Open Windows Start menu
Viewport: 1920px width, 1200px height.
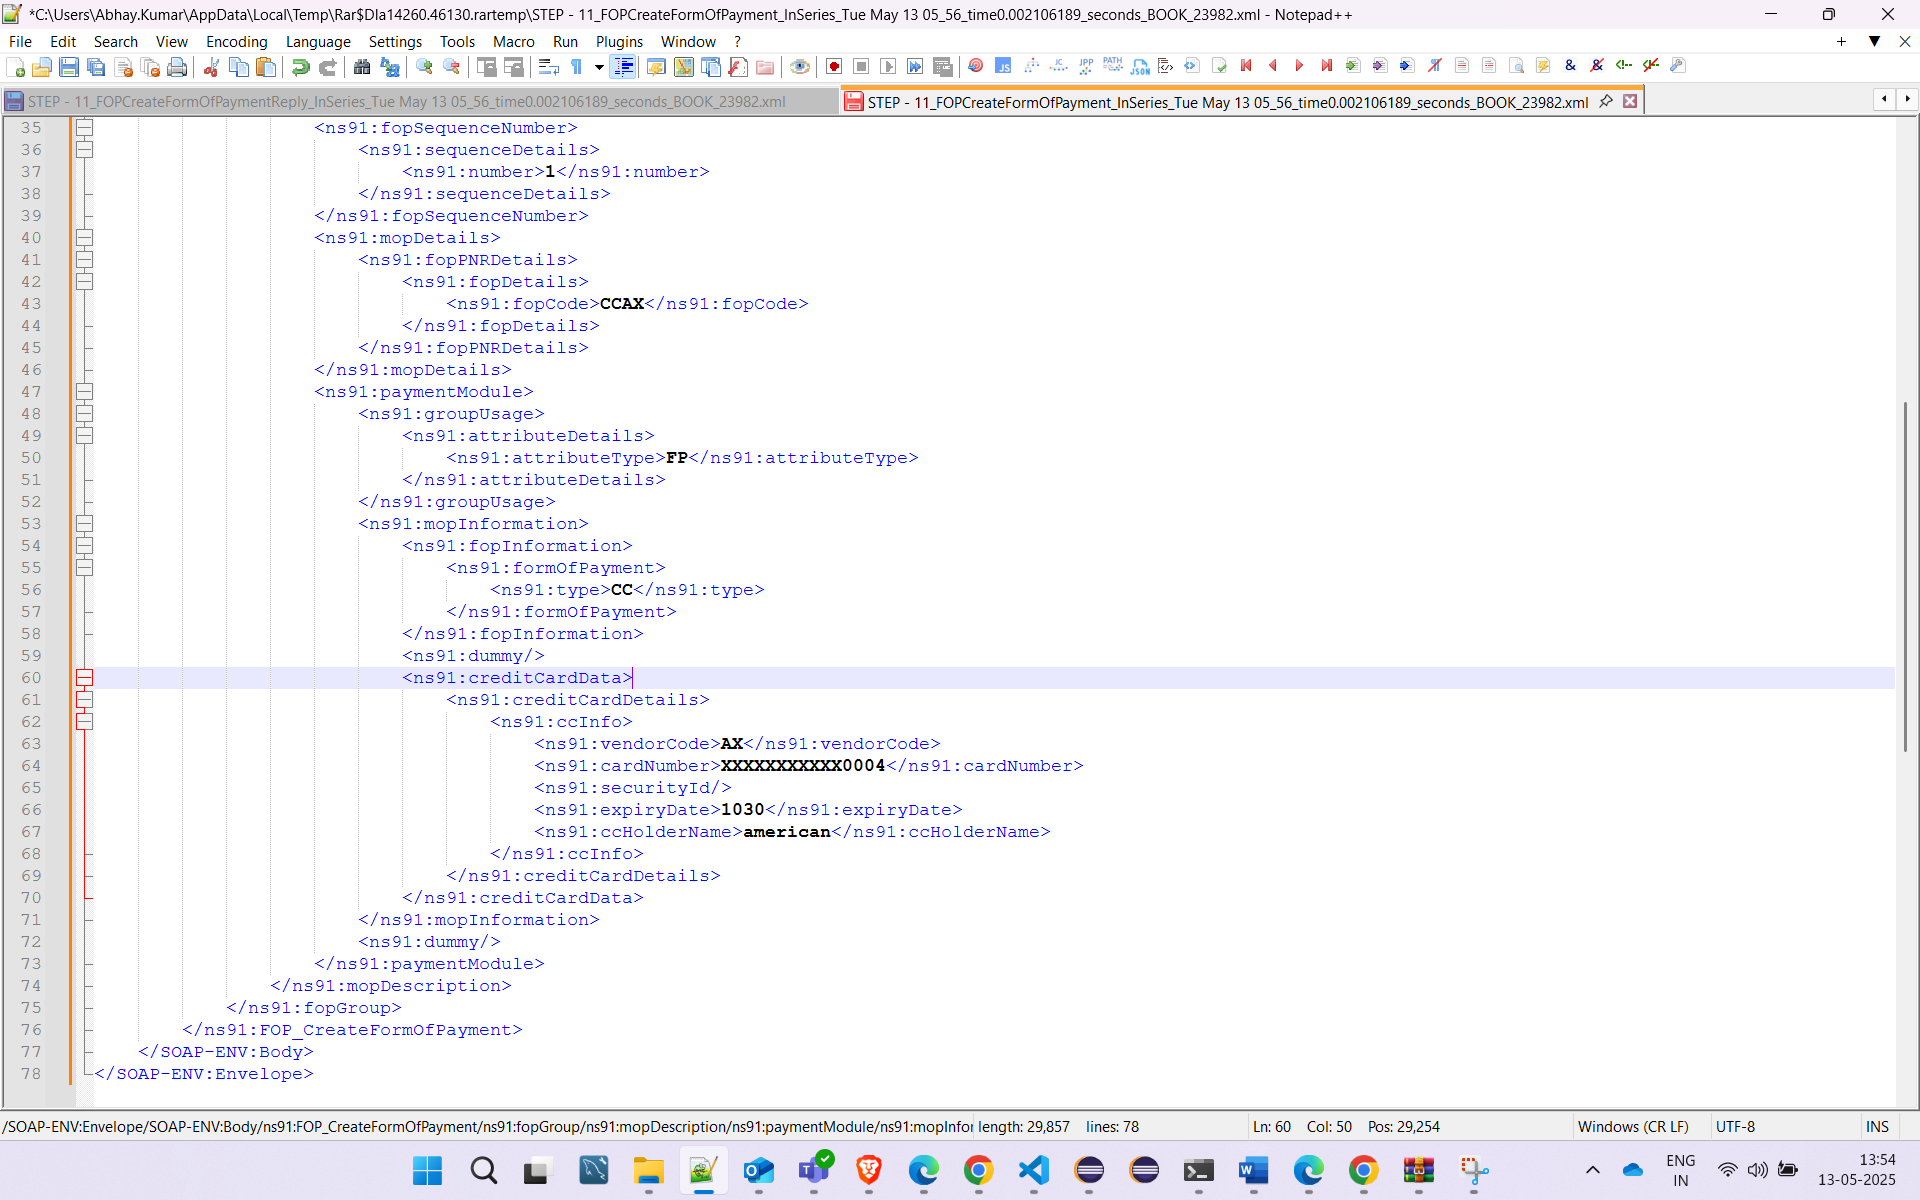click(x=428, y=1169)
